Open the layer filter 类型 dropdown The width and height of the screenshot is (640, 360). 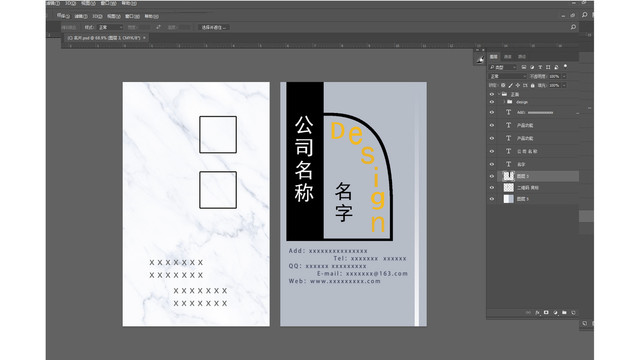pos(503,67)
